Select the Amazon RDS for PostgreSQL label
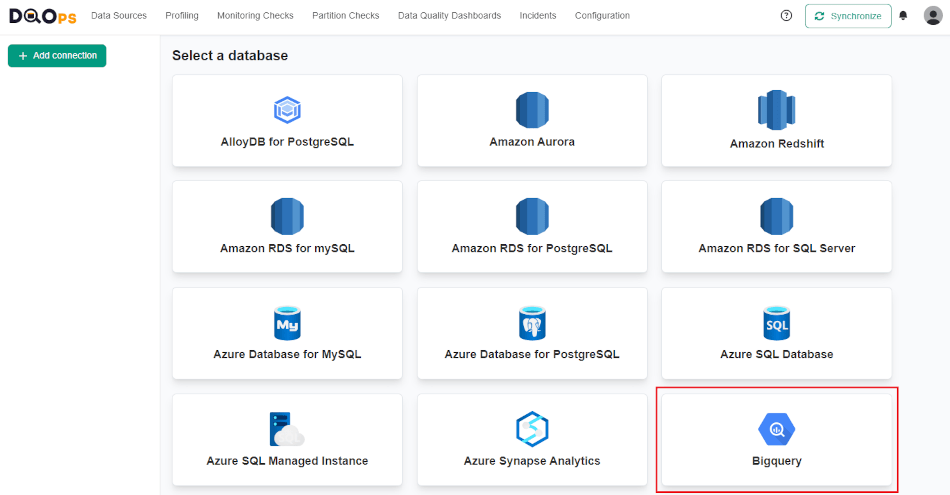 532,248
